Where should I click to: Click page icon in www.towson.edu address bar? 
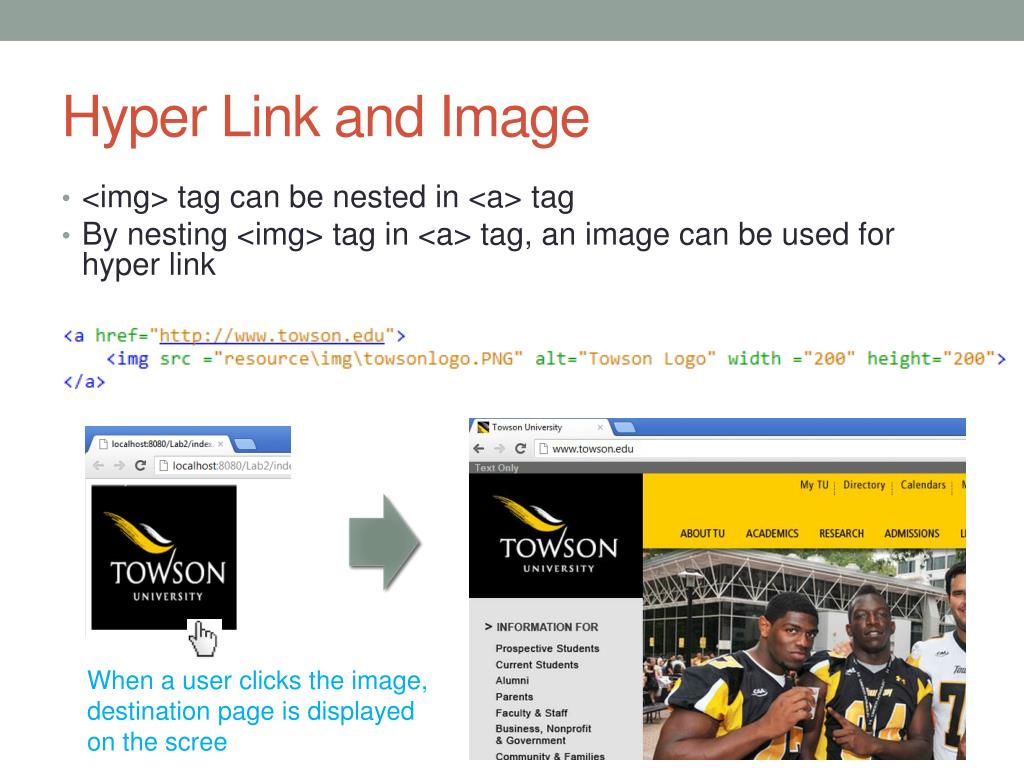point(543,449)
